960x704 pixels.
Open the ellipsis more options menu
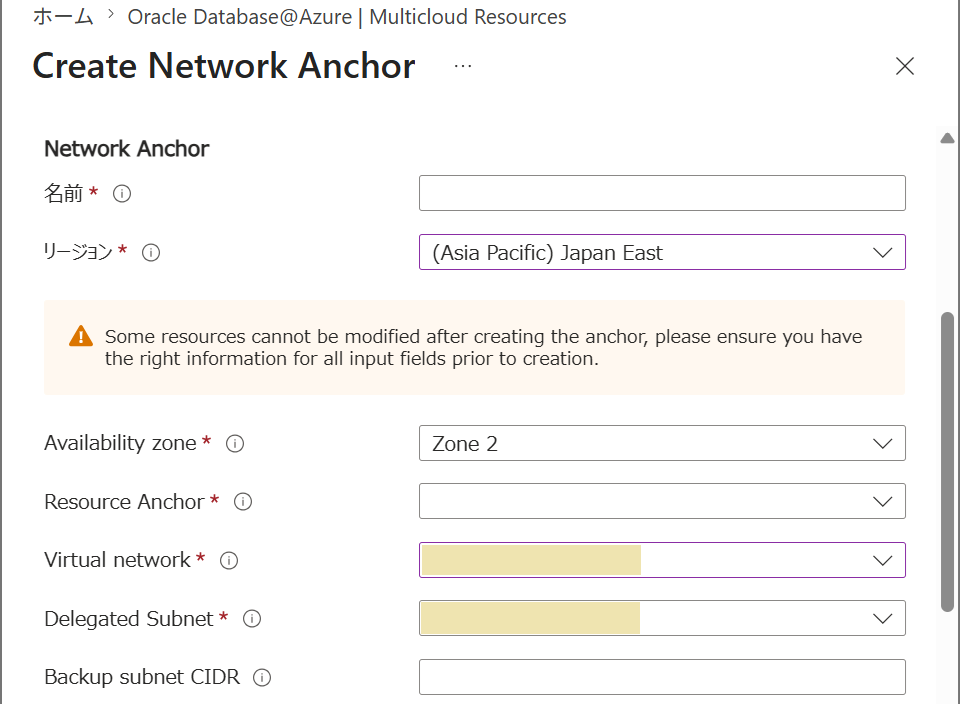[463, 66]
